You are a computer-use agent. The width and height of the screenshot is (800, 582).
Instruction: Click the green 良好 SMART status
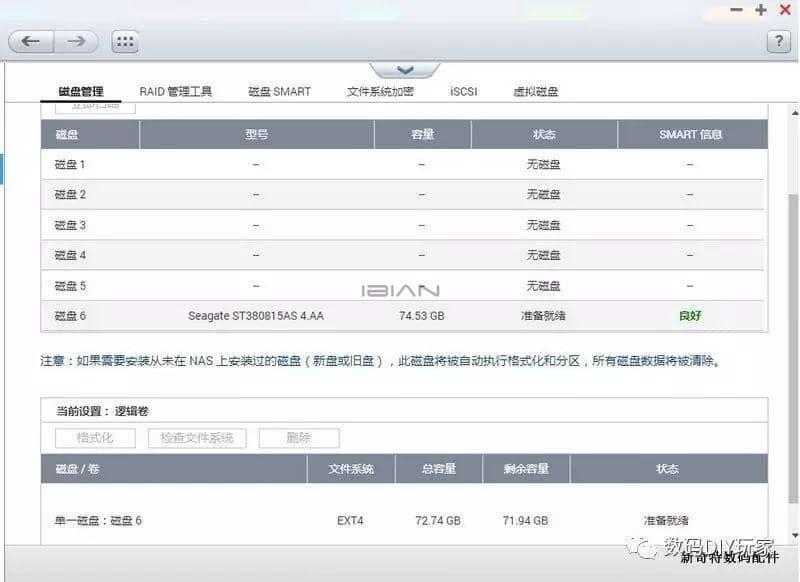click(690, 316)
